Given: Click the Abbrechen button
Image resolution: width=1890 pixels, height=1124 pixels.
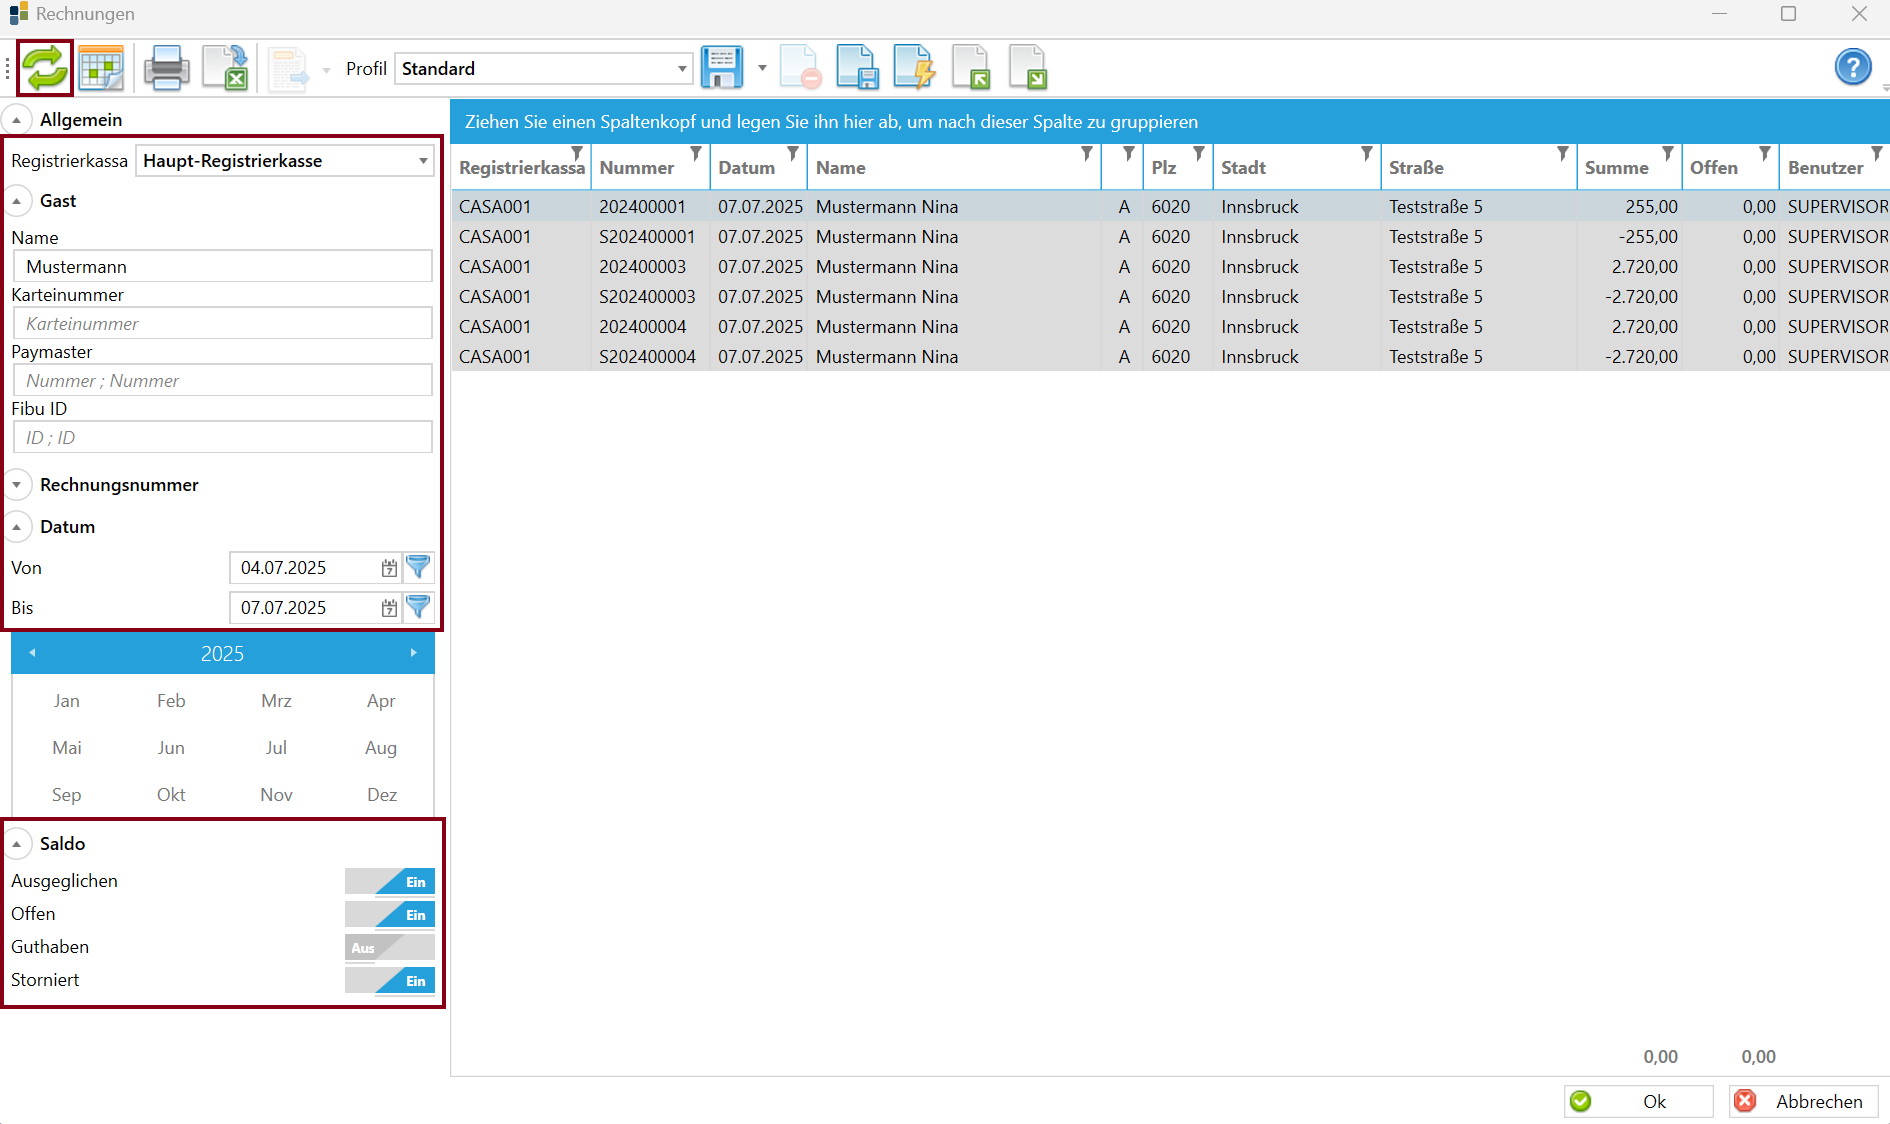Looking at the screenshot, I should point(1803,1101).
